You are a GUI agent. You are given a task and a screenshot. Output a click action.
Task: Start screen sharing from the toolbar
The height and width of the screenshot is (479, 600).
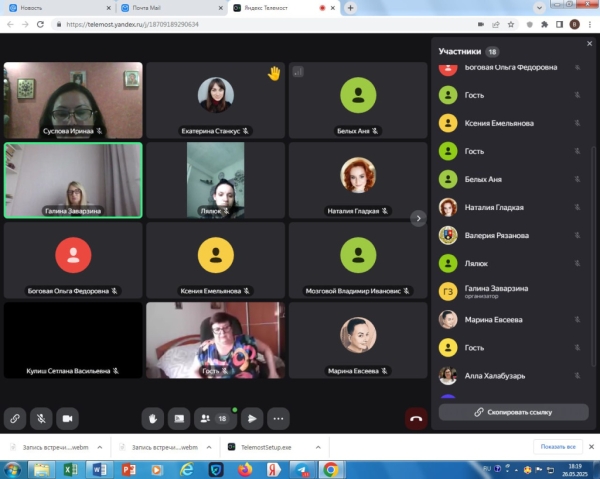[178, 418]
